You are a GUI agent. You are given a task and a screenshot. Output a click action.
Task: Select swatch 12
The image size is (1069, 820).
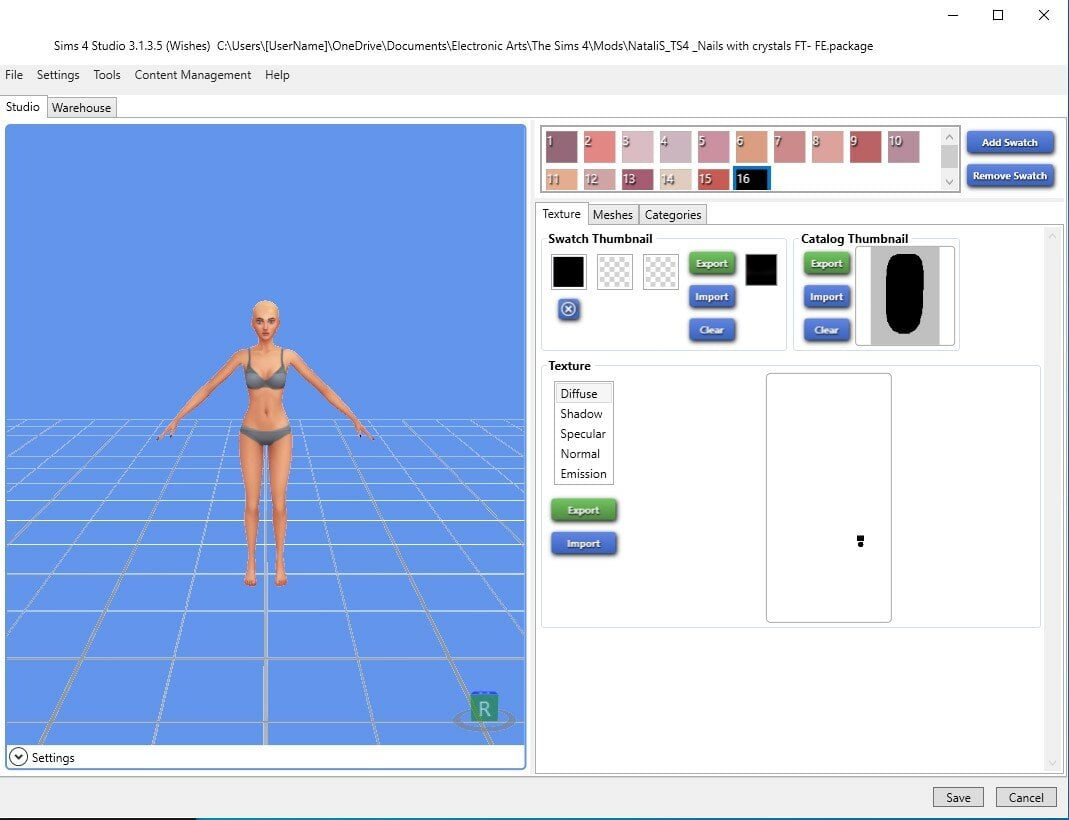(x=599, y=179)
